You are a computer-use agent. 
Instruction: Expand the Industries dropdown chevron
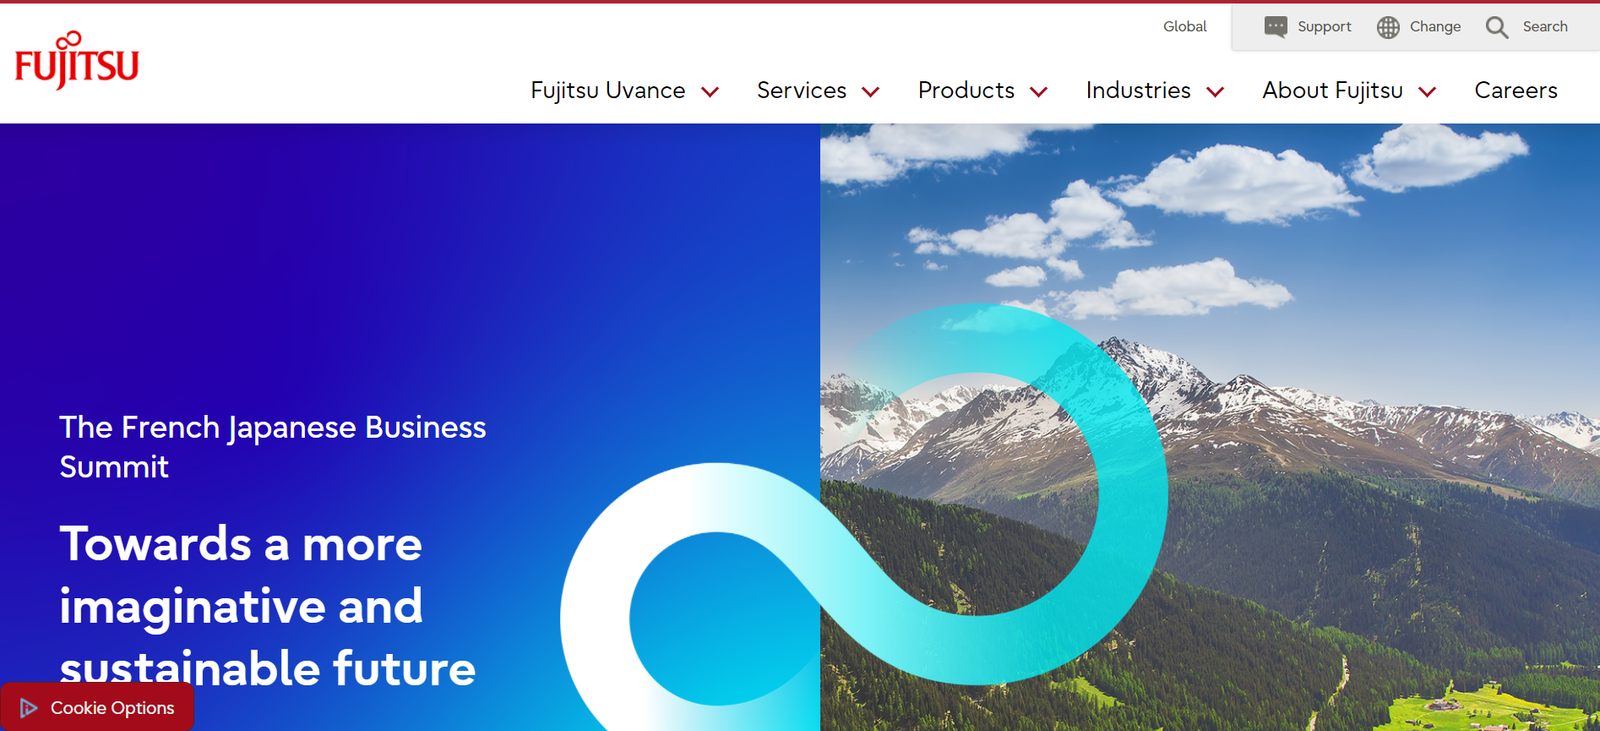(x=1215, y=92)
